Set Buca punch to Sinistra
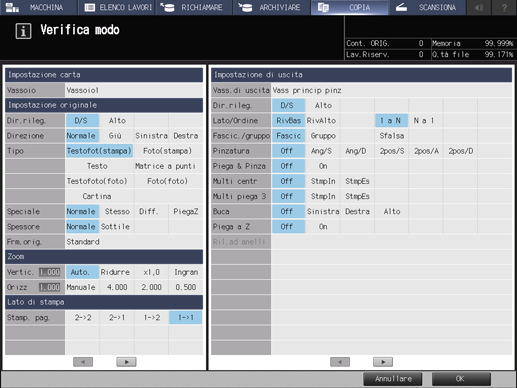The image size is (517, 388). (x=323, y=211)
